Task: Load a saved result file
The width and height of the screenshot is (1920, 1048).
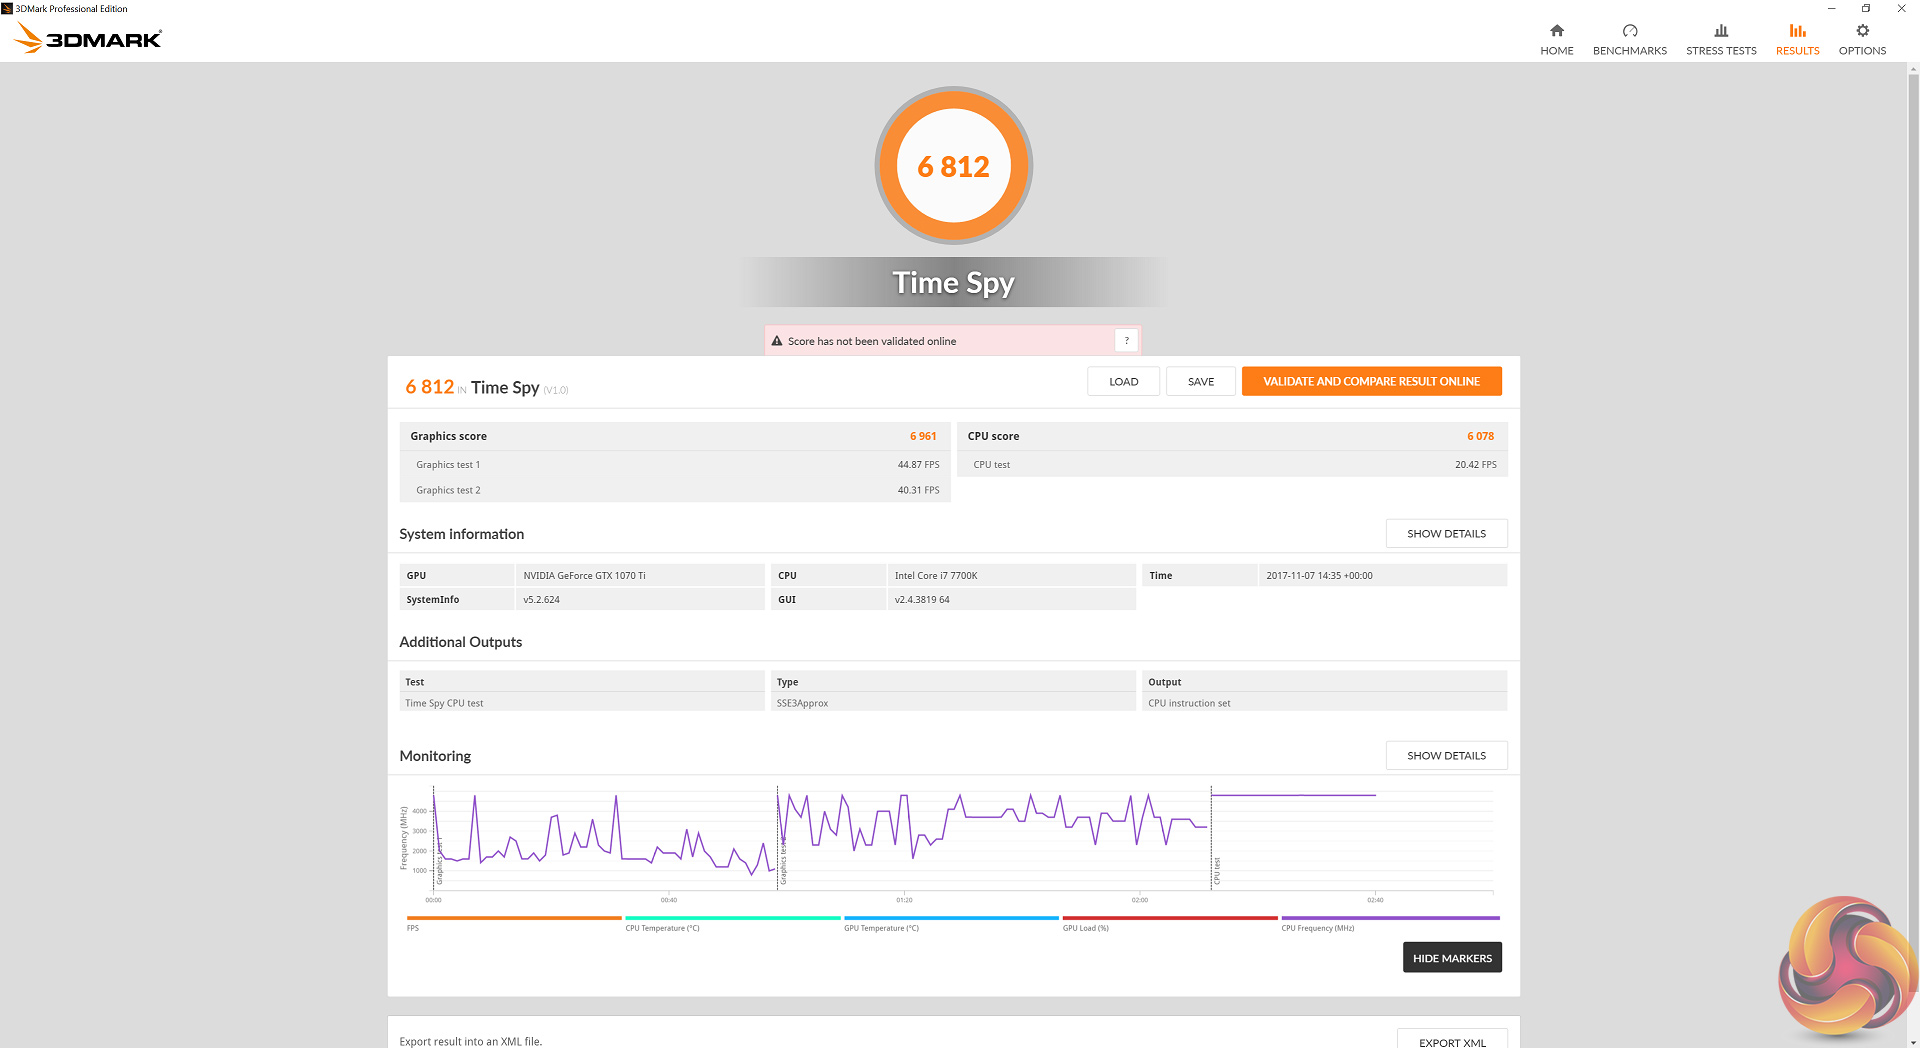Action: click(1123, 382)
